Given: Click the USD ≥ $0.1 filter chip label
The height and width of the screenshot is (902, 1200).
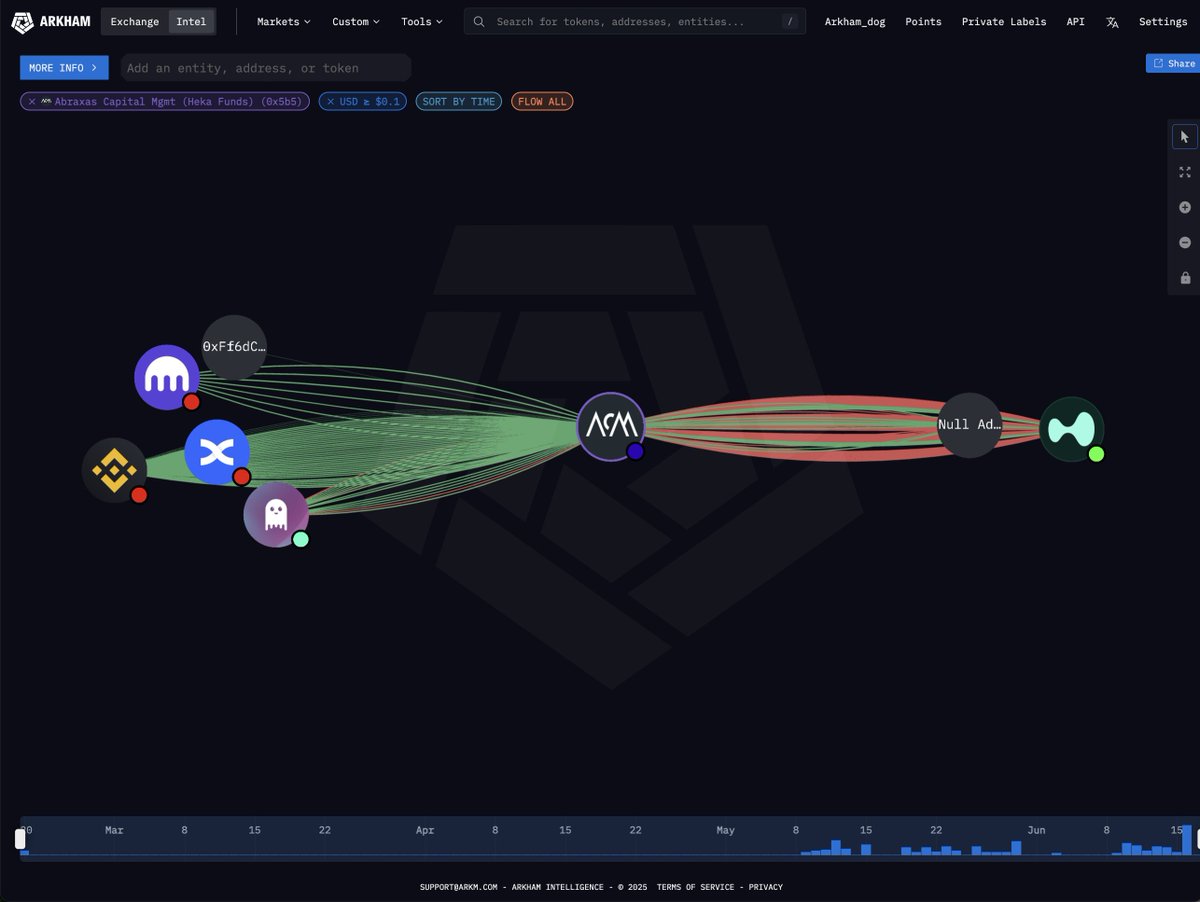Looking at the screenshot, I should pyautogui.click(x=369, y=101).
